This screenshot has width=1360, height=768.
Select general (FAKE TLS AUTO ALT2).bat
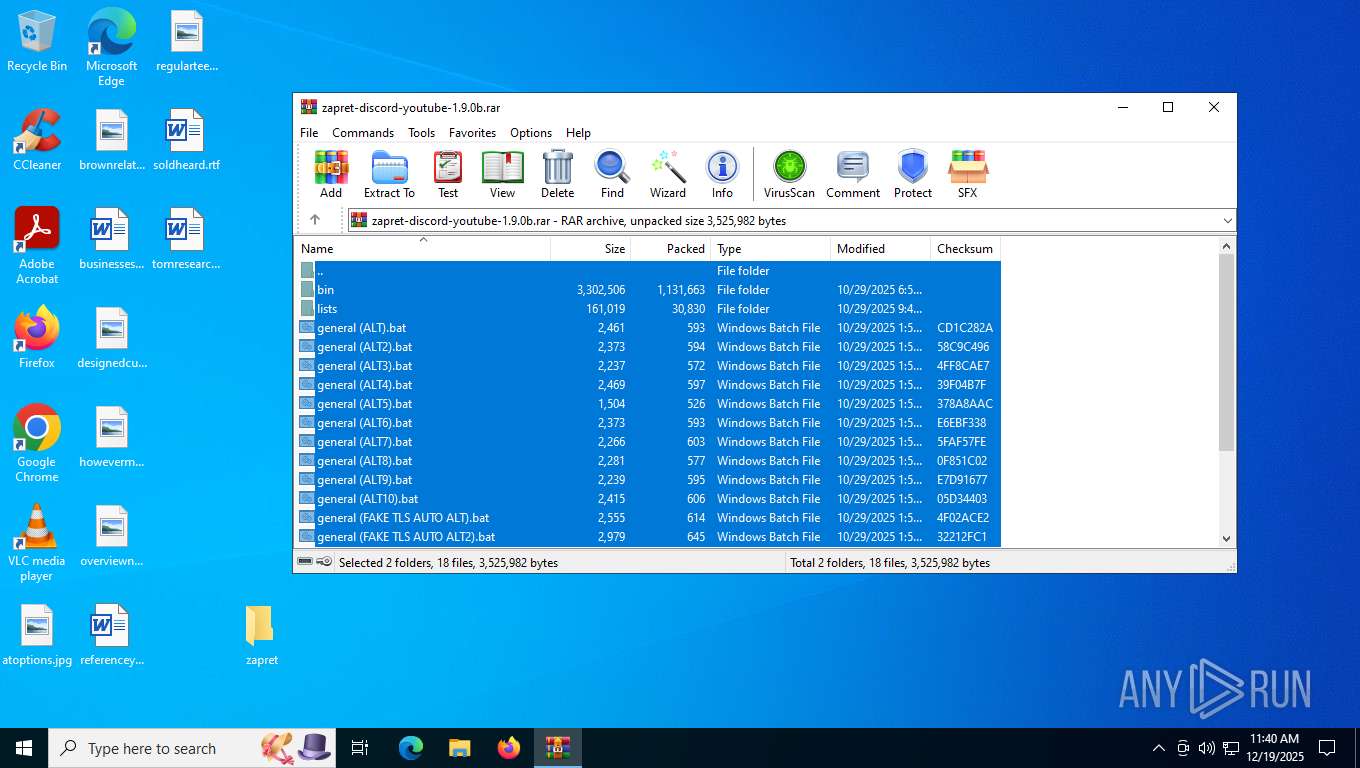[648, 536]
